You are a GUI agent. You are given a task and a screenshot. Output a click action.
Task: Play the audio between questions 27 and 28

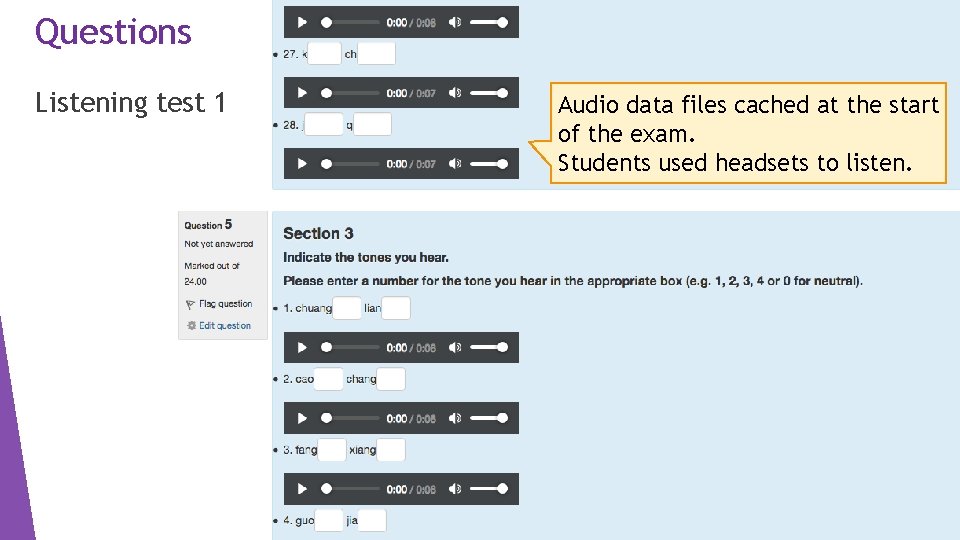301,93
